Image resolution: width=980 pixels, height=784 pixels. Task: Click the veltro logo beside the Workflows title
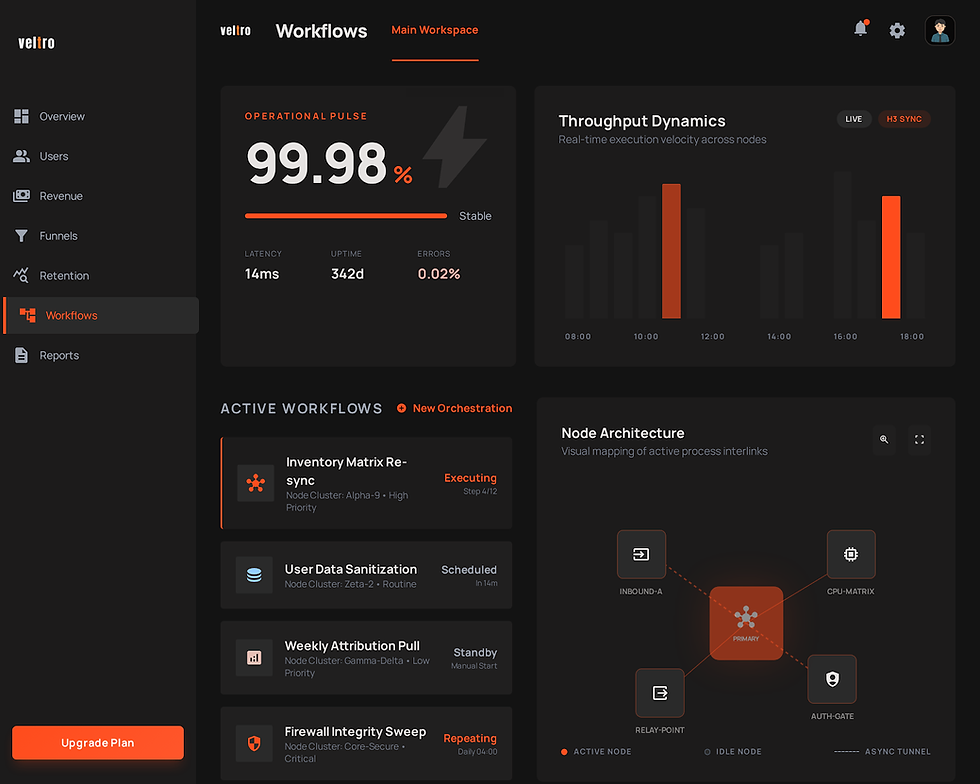click(x=235, y=30)
